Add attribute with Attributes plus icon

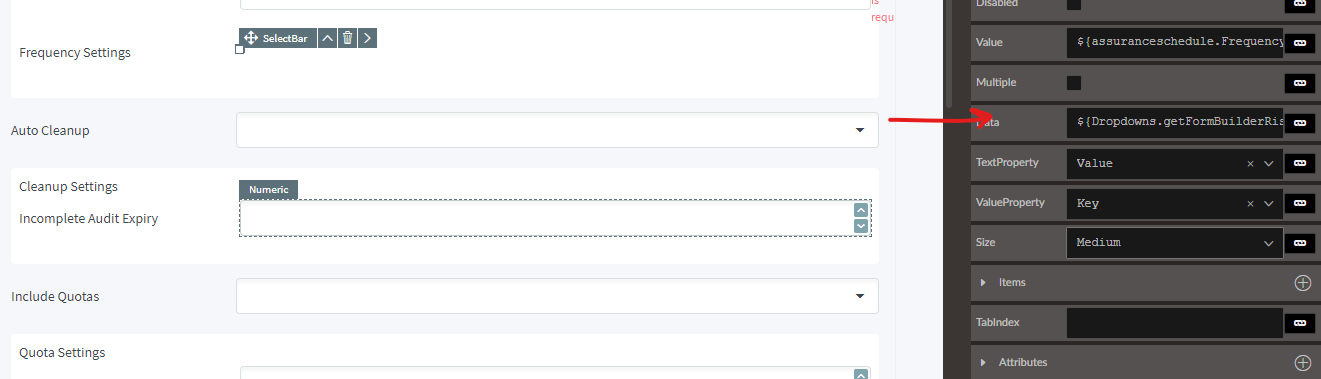[x=1302, y=363]
